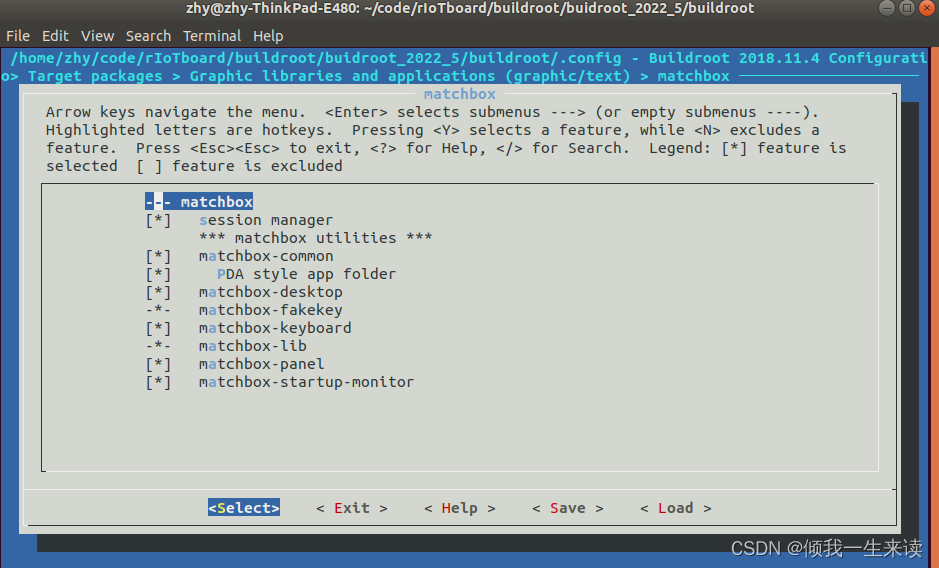Click the matchbox-desktop label

tap(271, 292)
